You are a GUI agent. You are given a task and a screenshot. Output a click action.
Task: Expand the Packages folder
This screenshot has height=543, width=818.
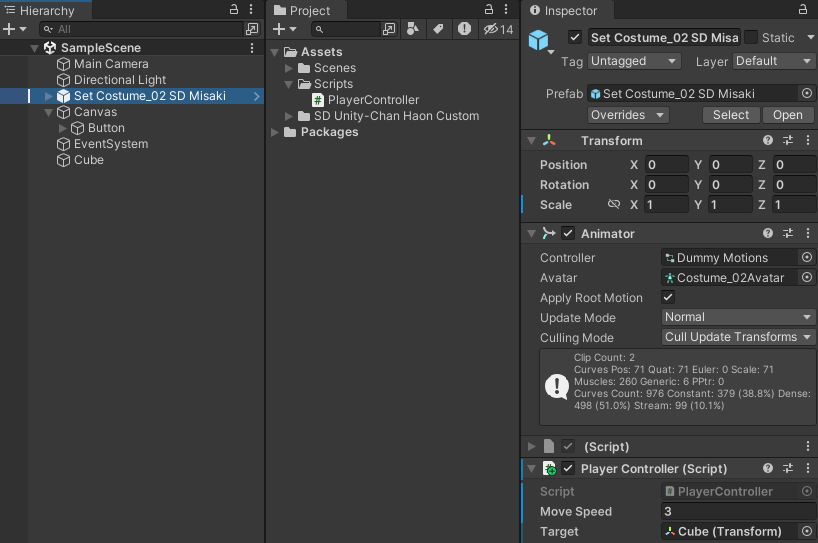point(274,132)
